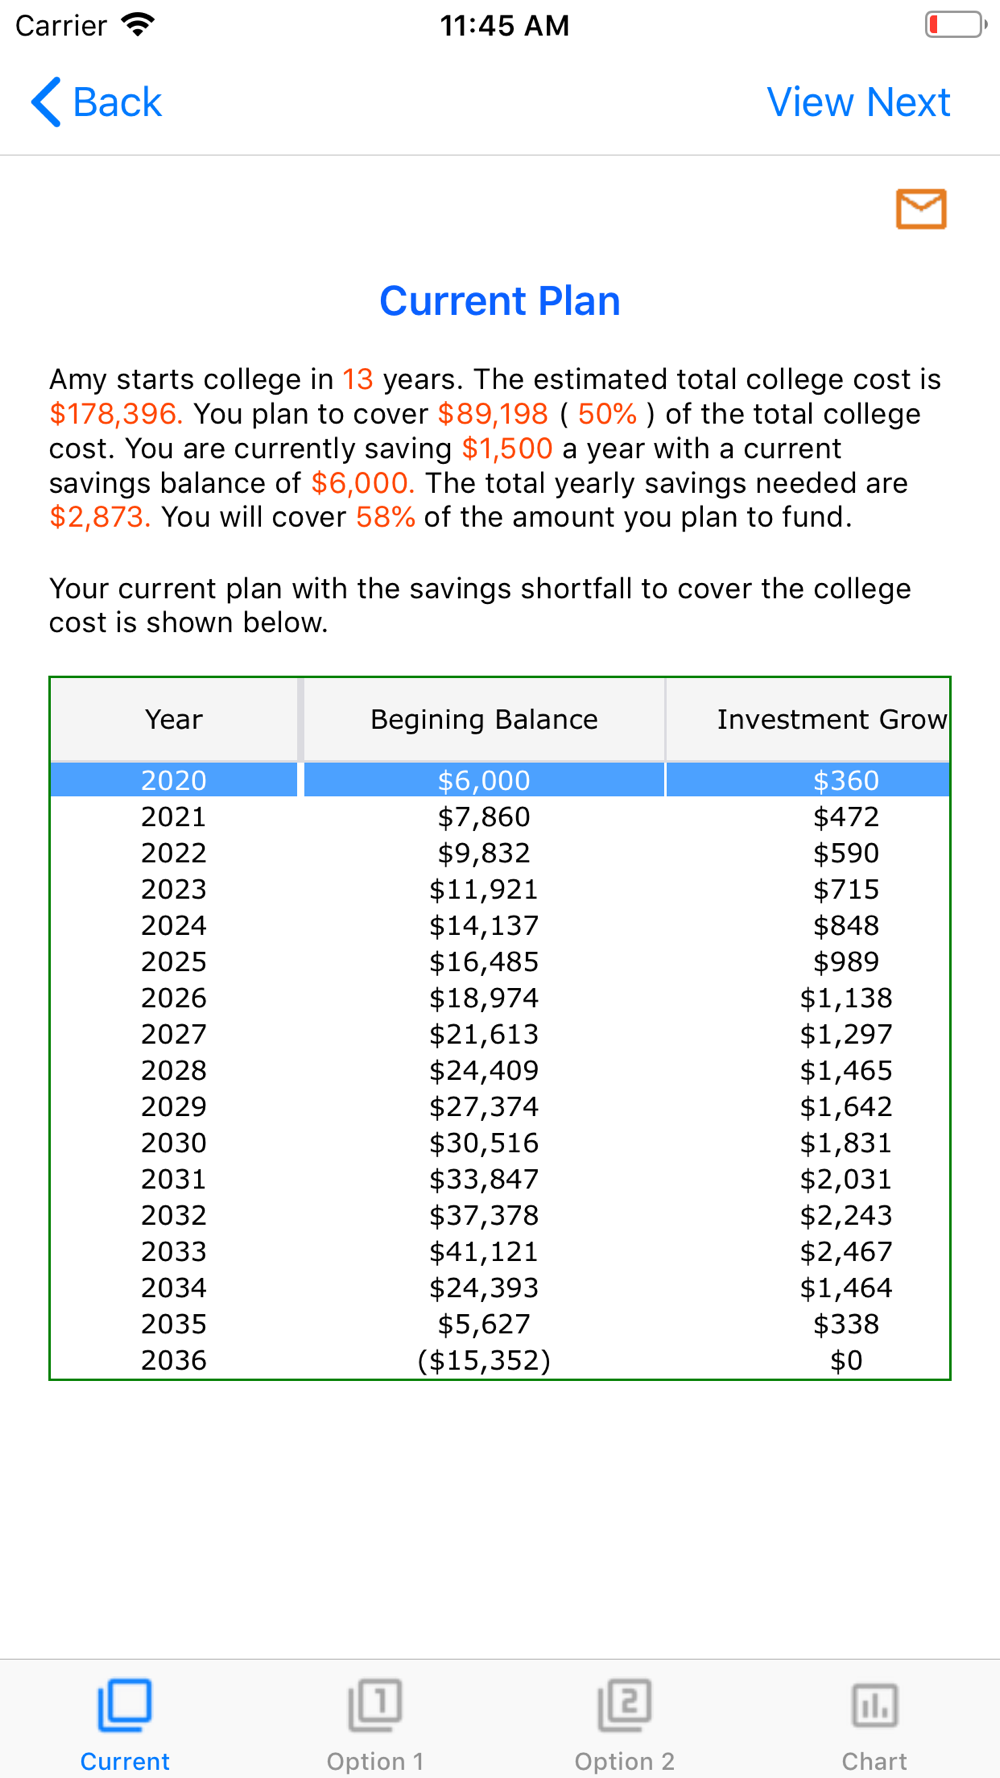Switch to Option 1 tab label
Image resolution: width=1000 pixels, height=1778 pixels.
pyautogui.click(x=375, y=1761)
